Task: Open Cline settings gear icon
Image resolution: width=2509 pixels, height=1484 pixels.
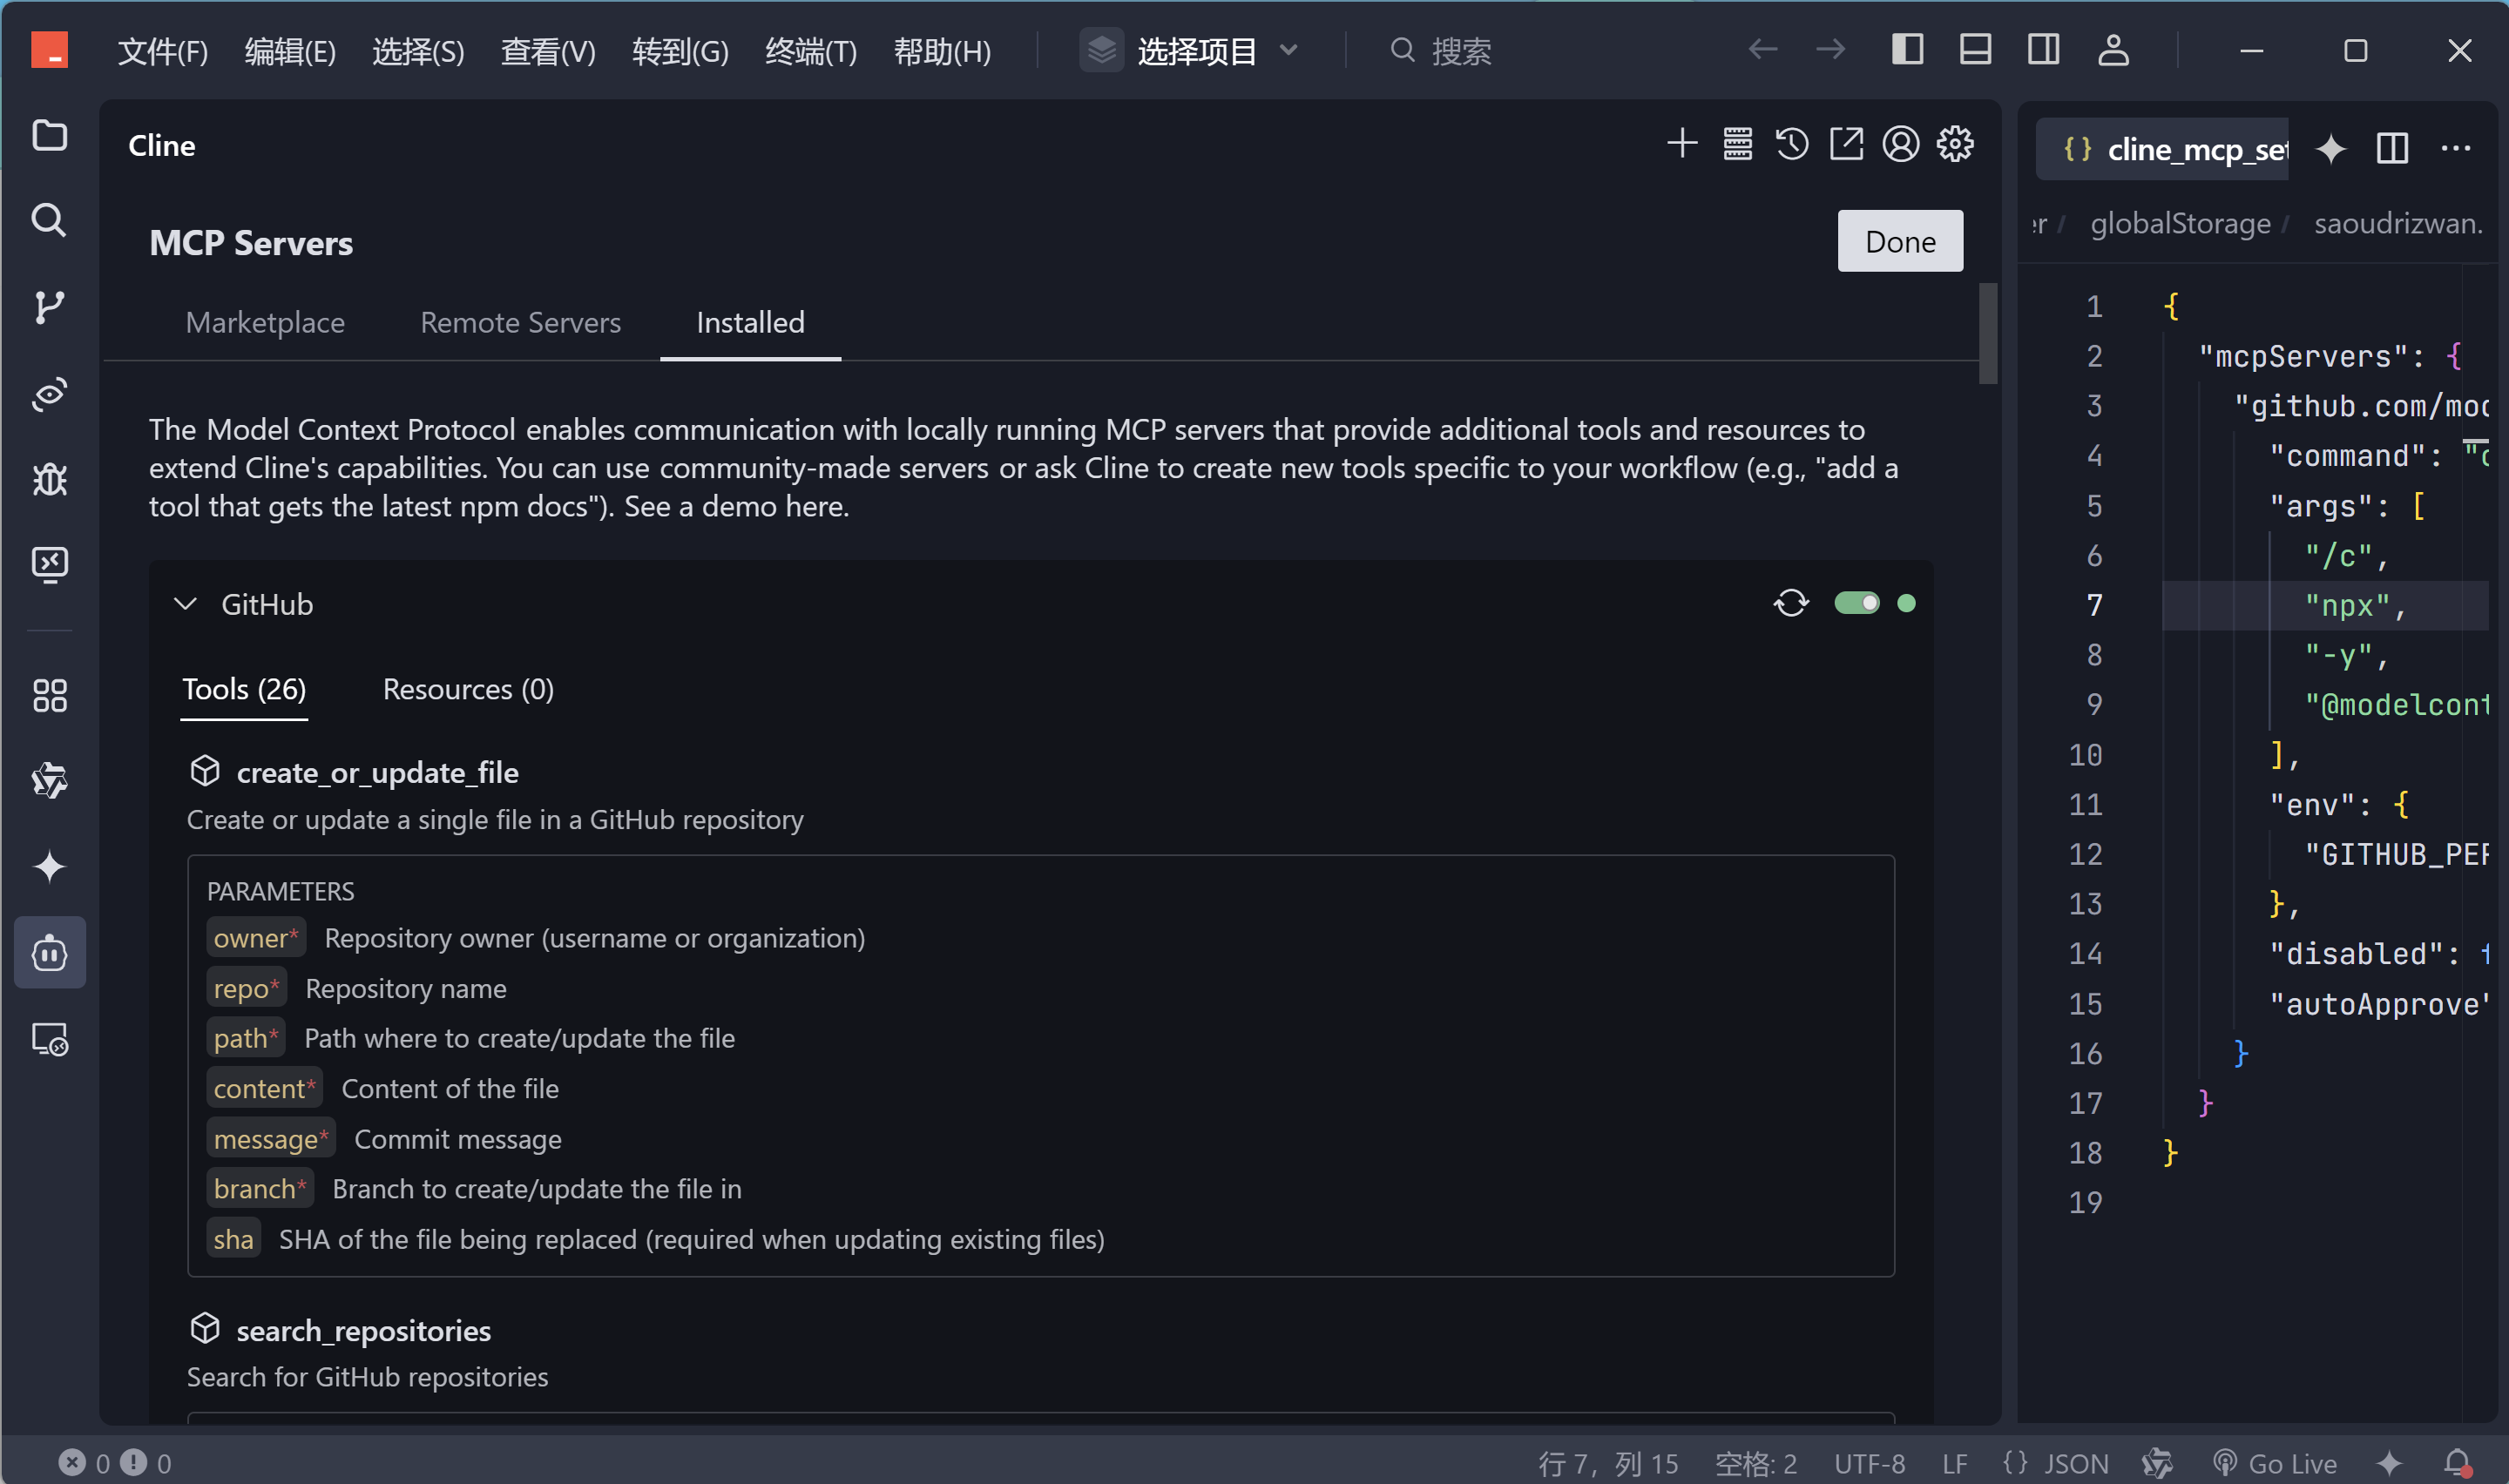Action: pos(1955,144)
